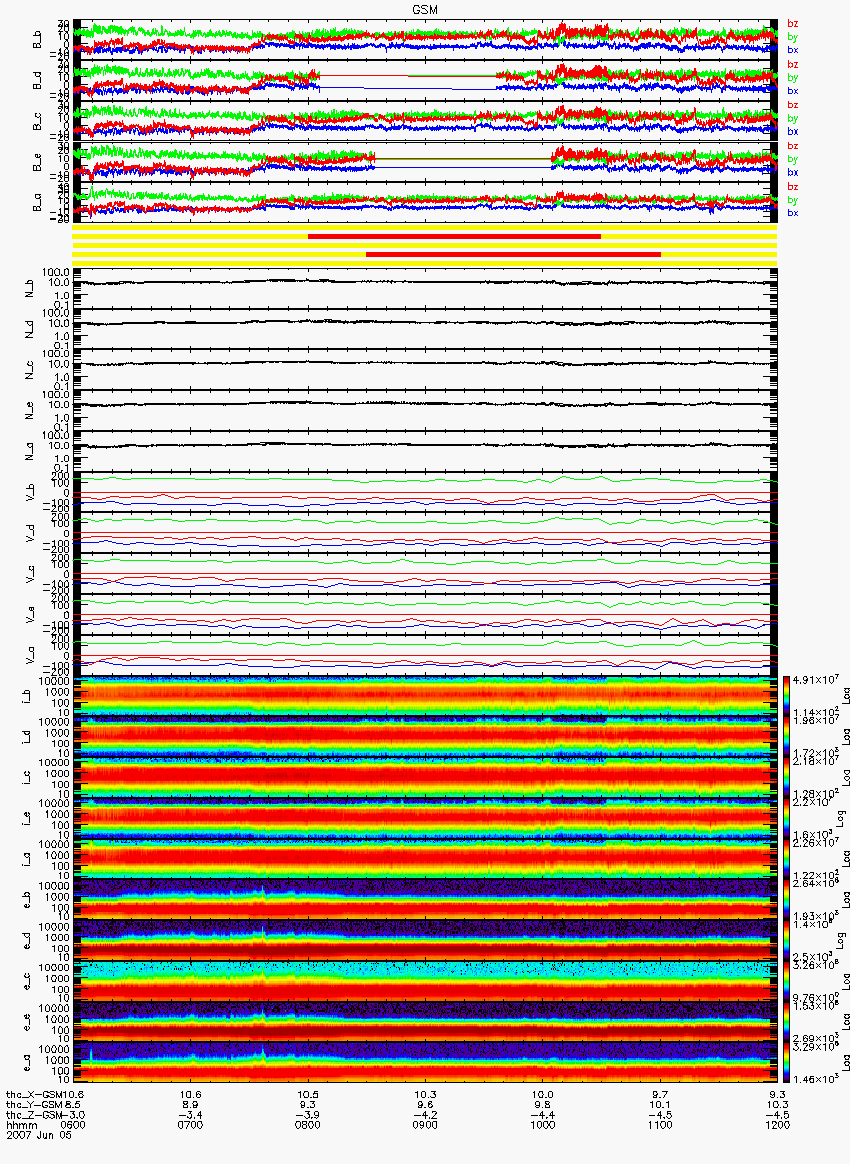
Task: Click color bar beside i_b spectrogram
Action: click(785, 697)
